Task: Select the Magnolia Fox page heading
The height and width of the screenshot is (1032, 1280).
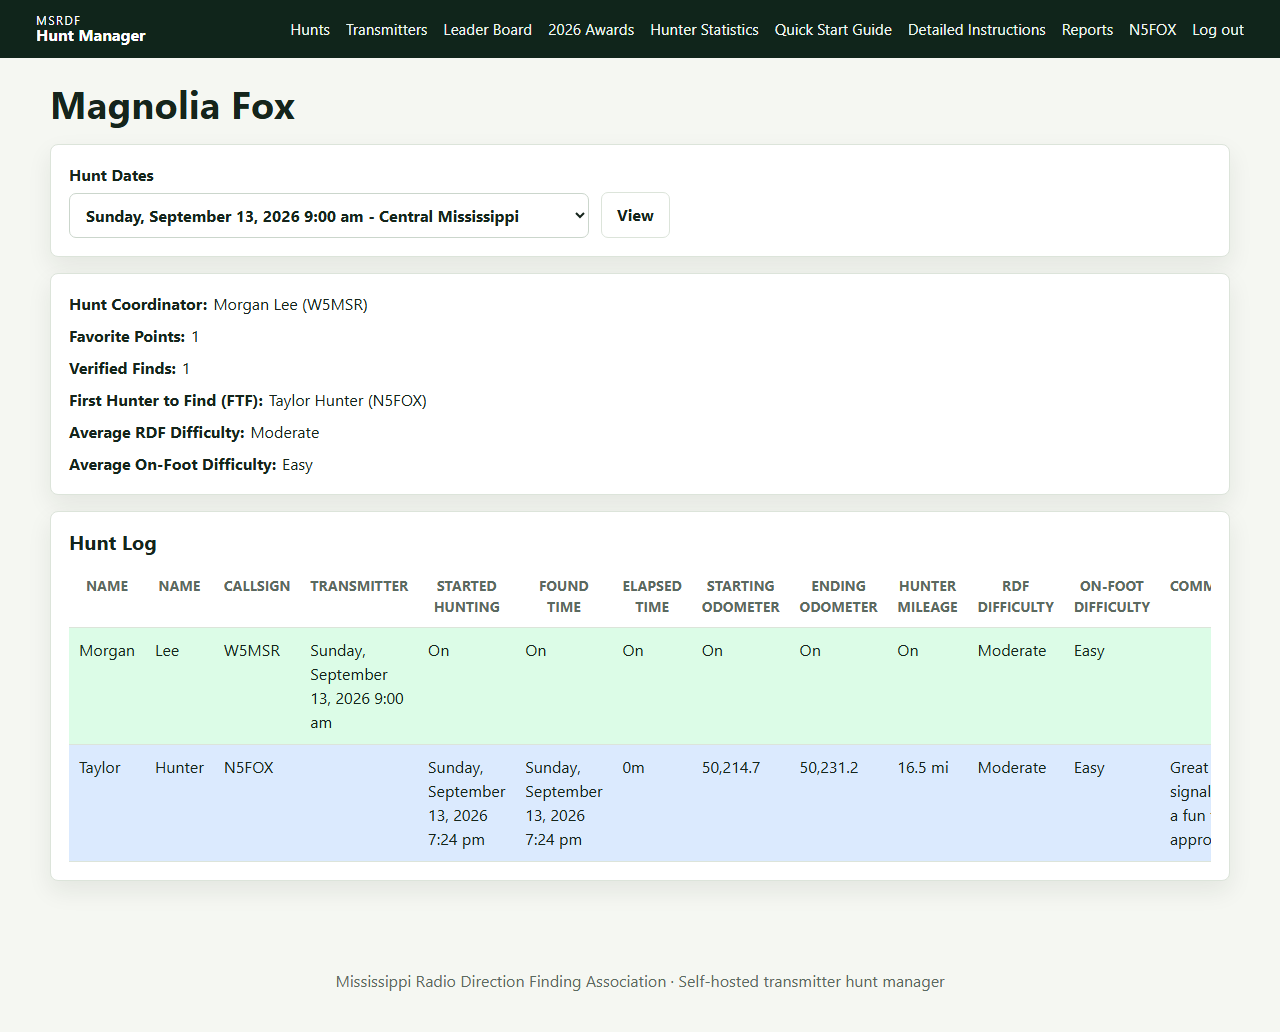Action: pos(173,106)
